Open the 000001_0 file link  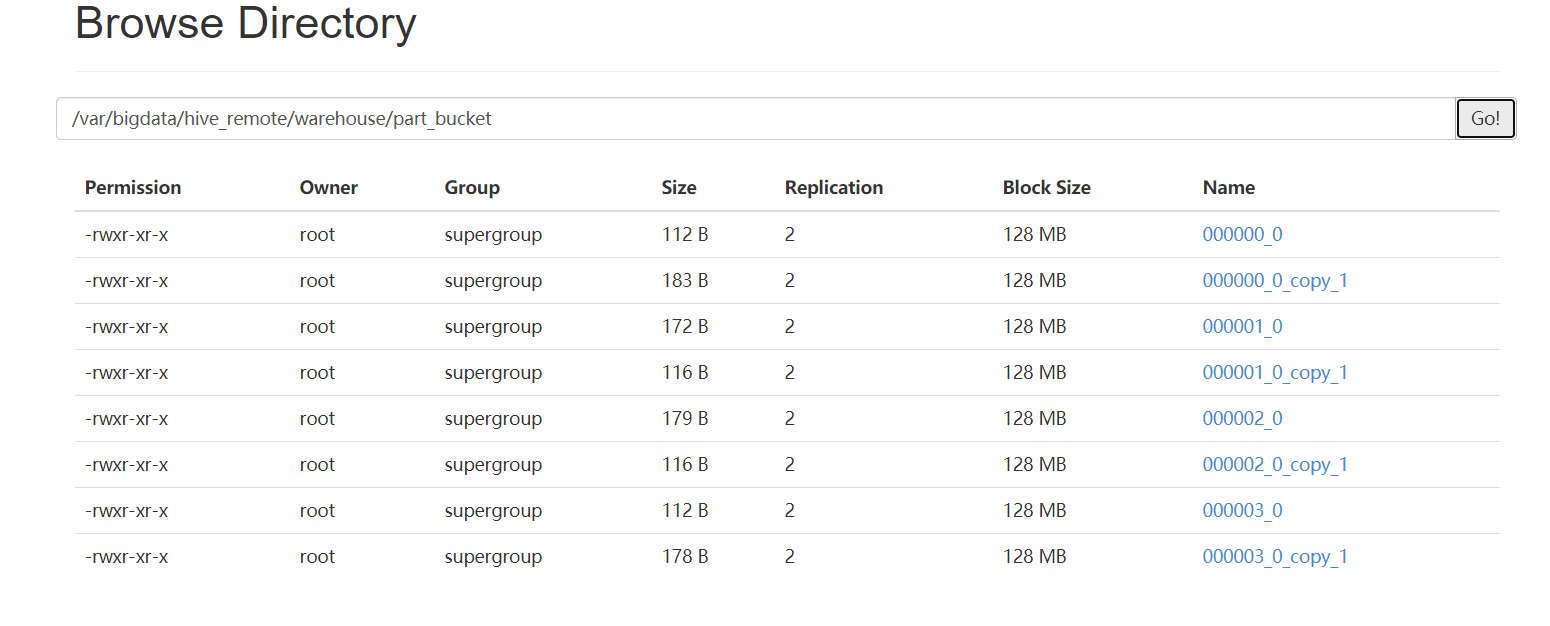coord(1242,327)
